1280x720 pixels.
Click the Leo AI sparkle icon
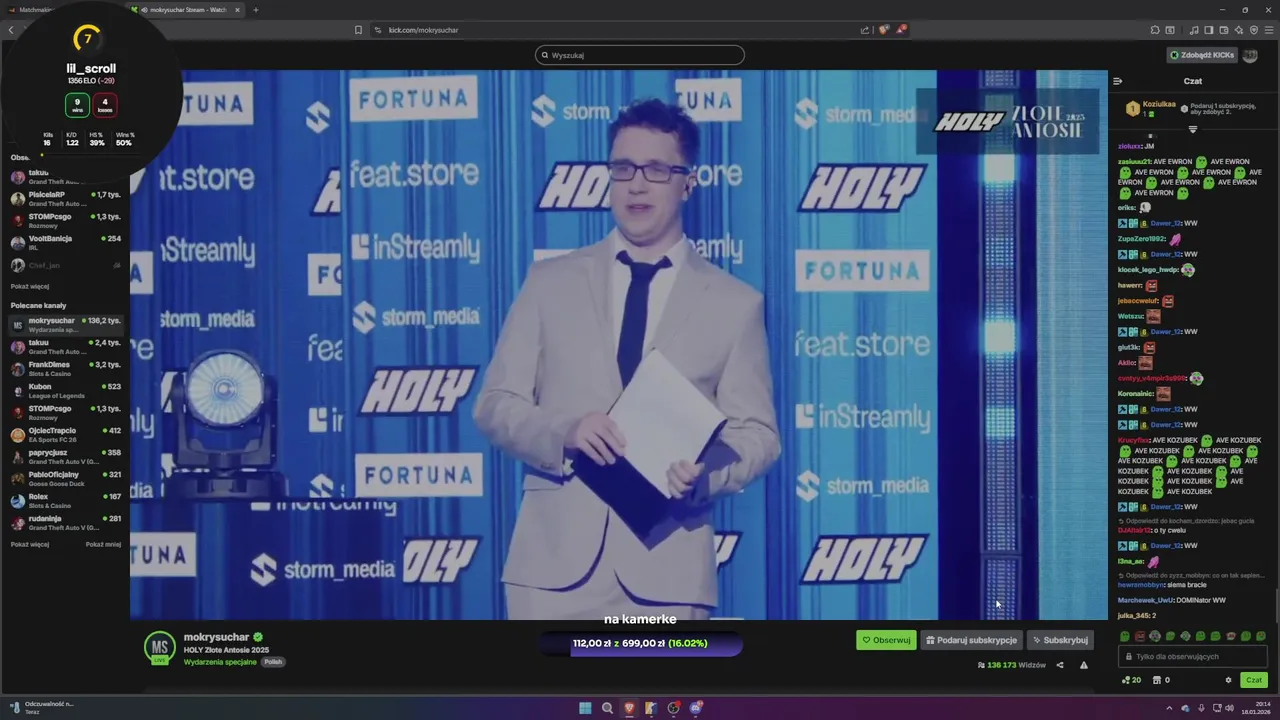[1238, 30]
